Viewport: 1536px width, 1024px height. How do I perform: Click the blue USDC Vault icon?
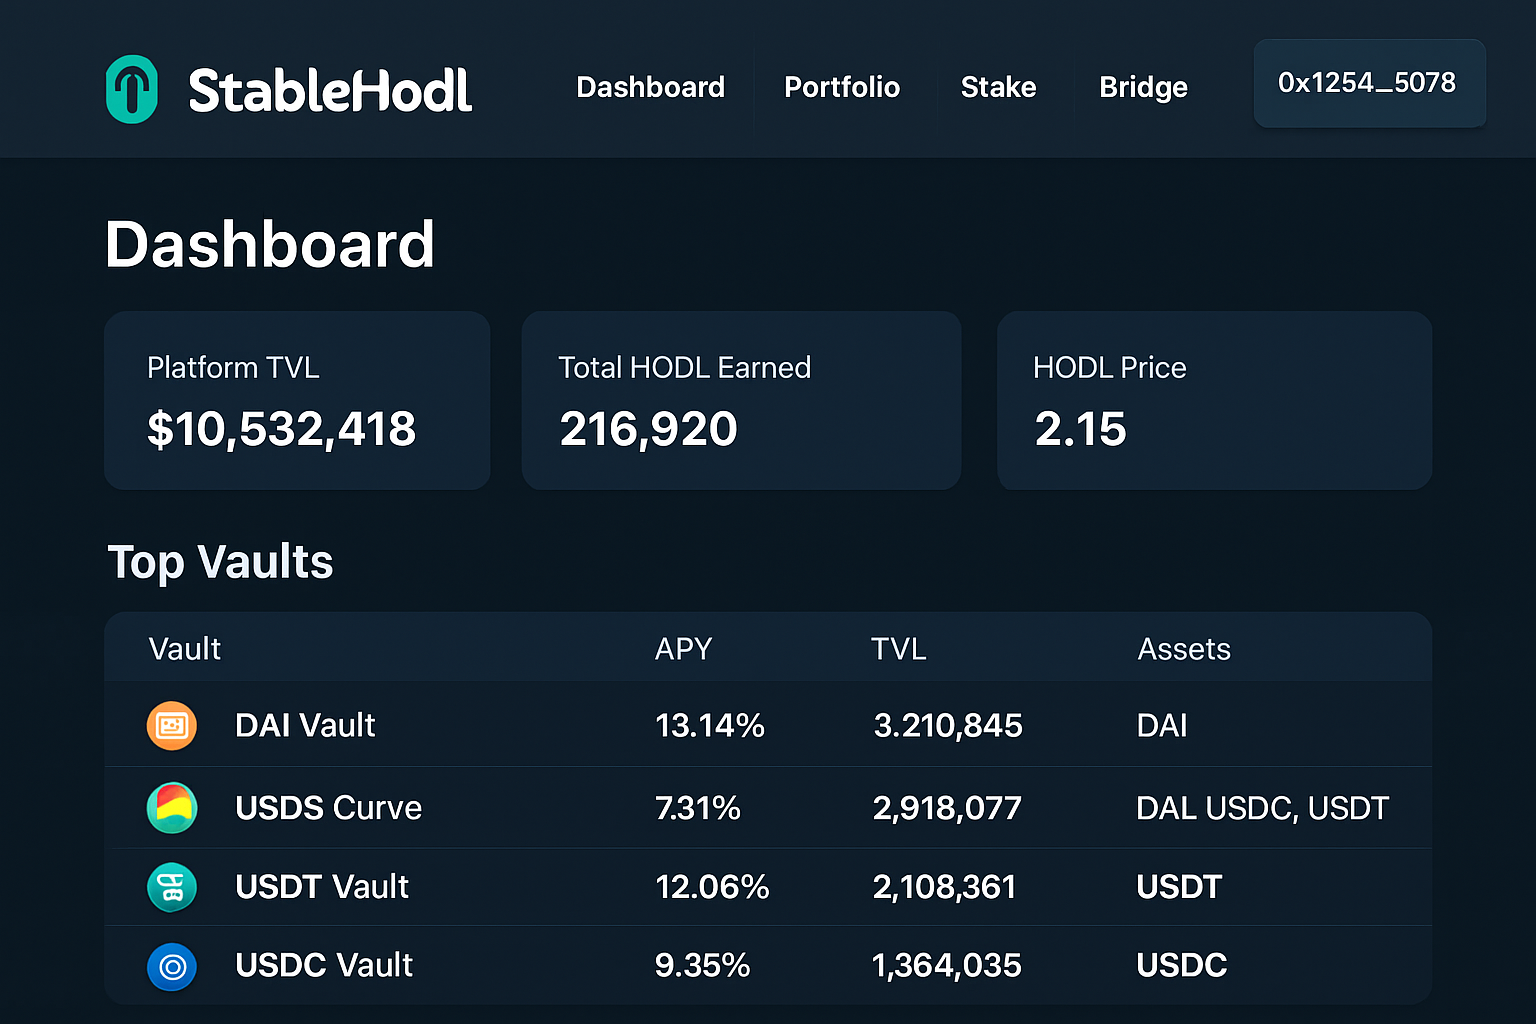coord(171,966)
